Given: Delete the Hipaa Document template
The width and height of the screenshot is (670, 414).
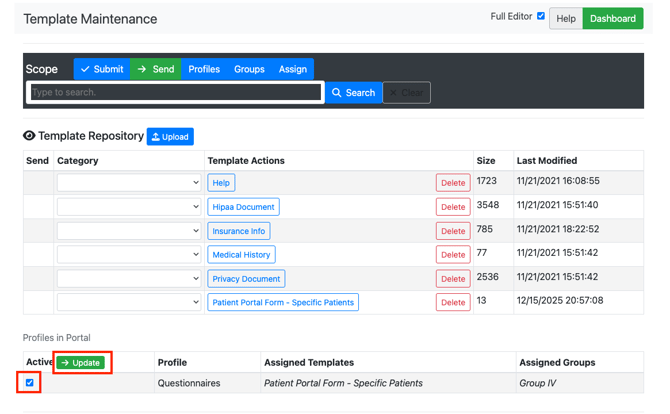Looking at the screenshot, I should [453, 207].
